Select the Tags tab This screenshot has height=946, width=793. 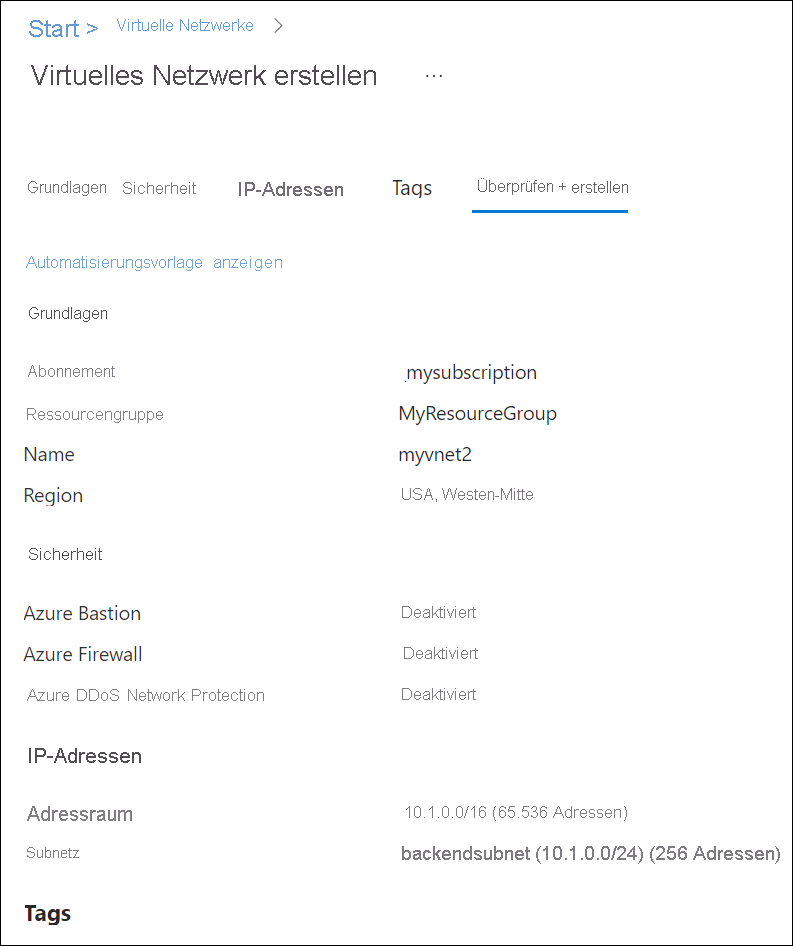(x=412, y=188)
